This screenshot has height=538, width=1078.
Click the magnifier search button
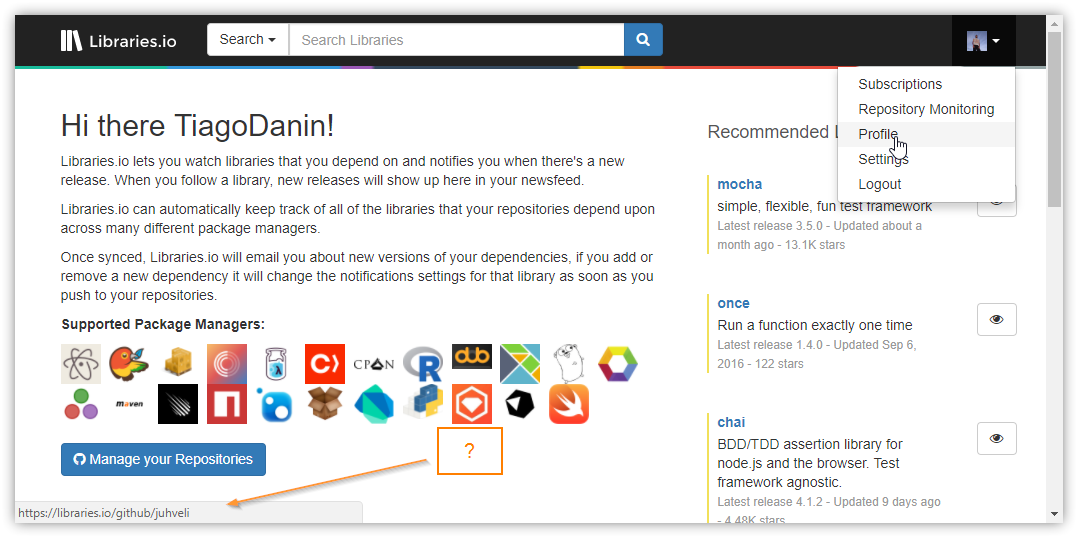point(644,40)
